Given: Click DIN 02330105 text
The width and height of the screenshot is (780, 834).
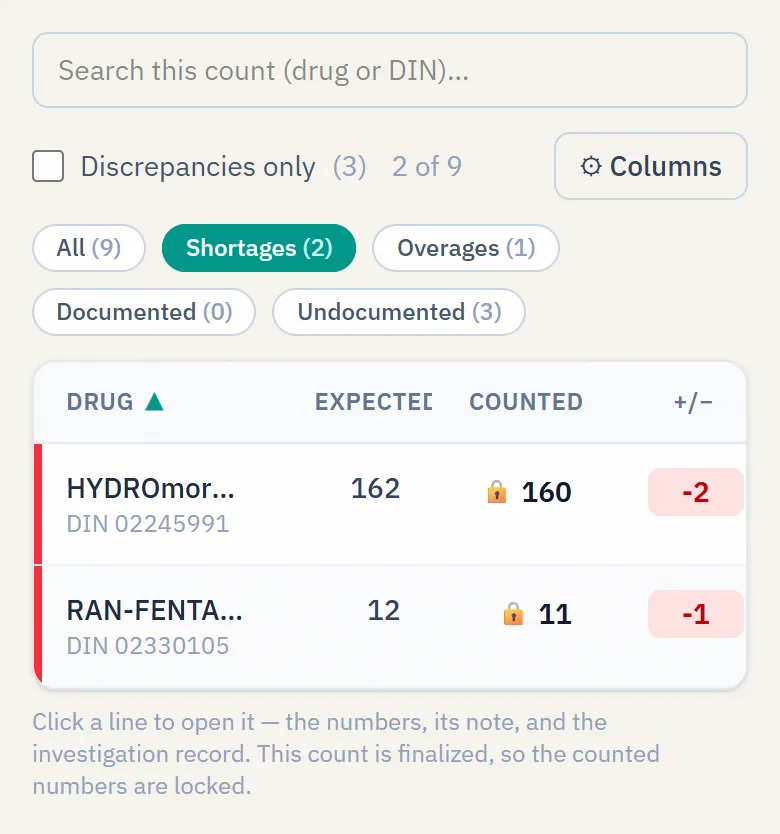Looking at the screenshot, I should [x=148, y=646].
